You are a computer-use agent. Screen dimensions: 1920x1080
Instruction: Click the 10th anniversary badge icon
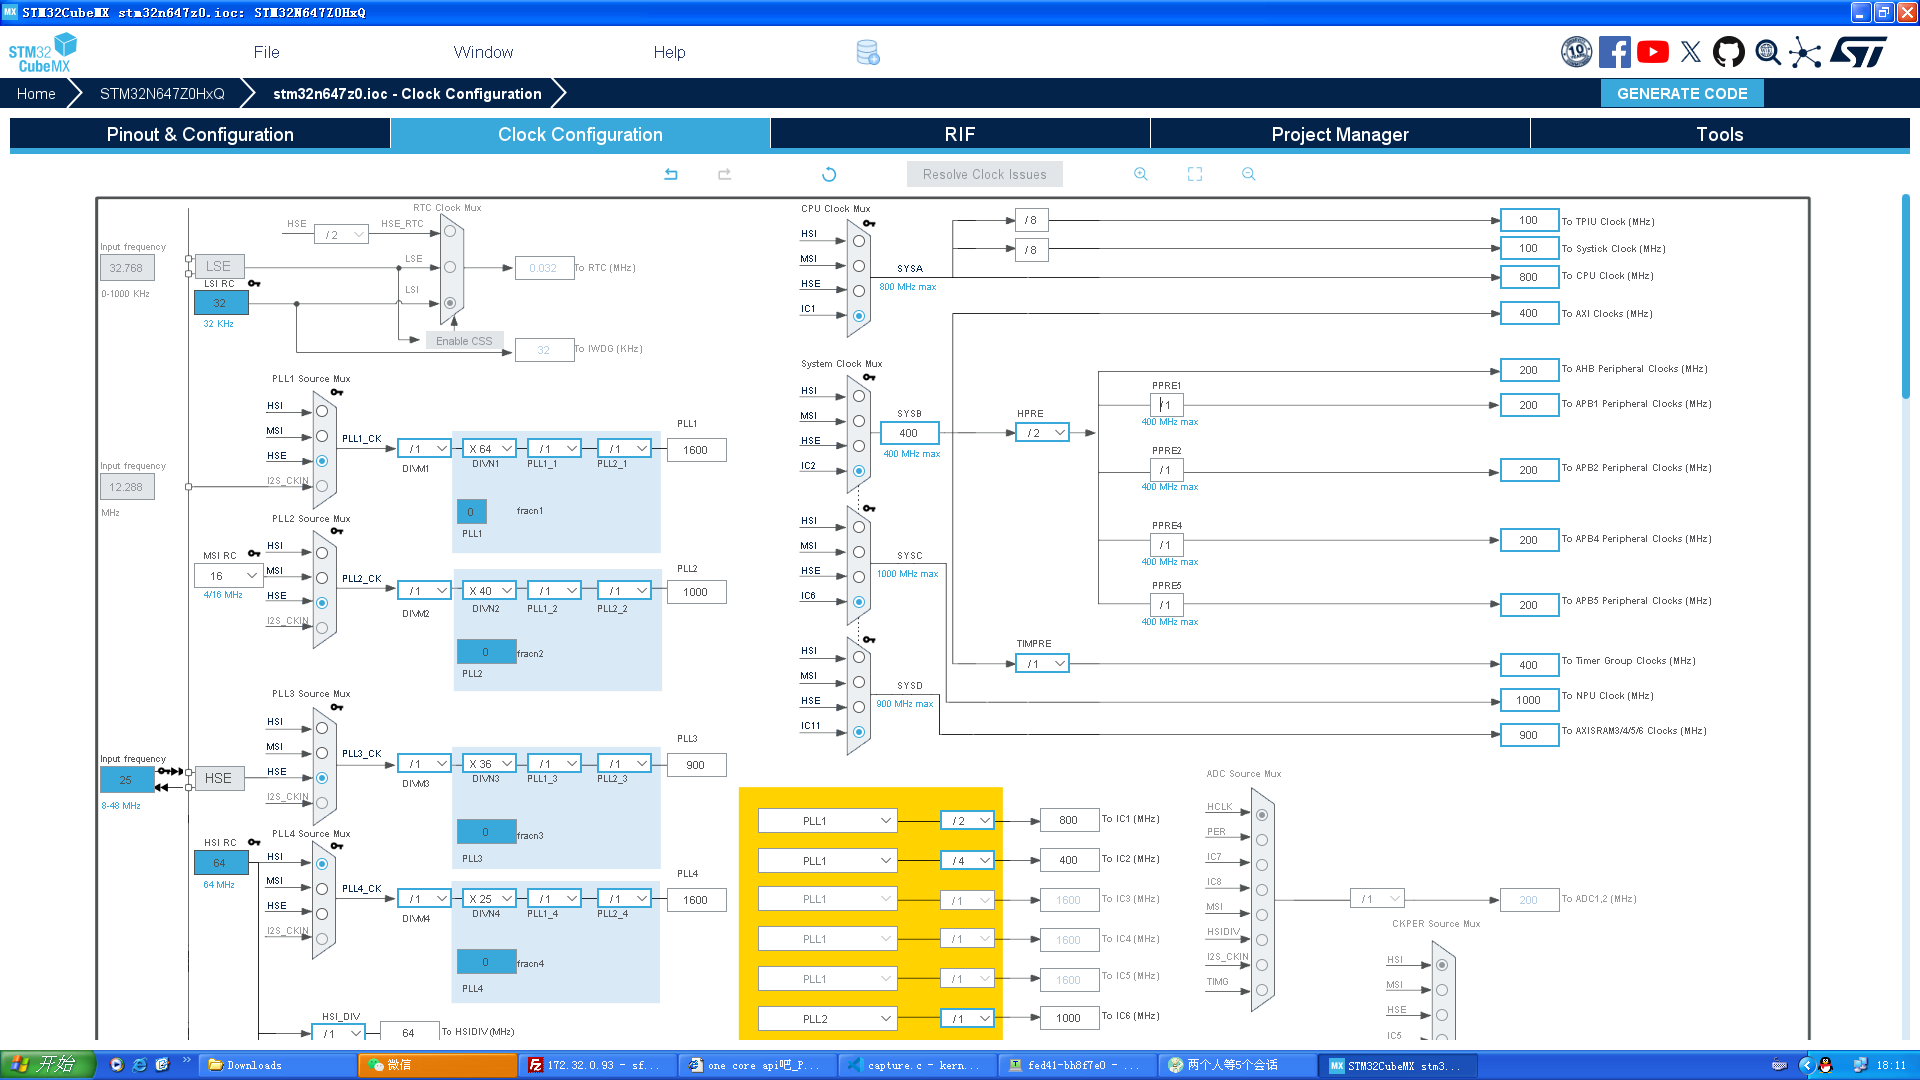tap(1577, 52)
